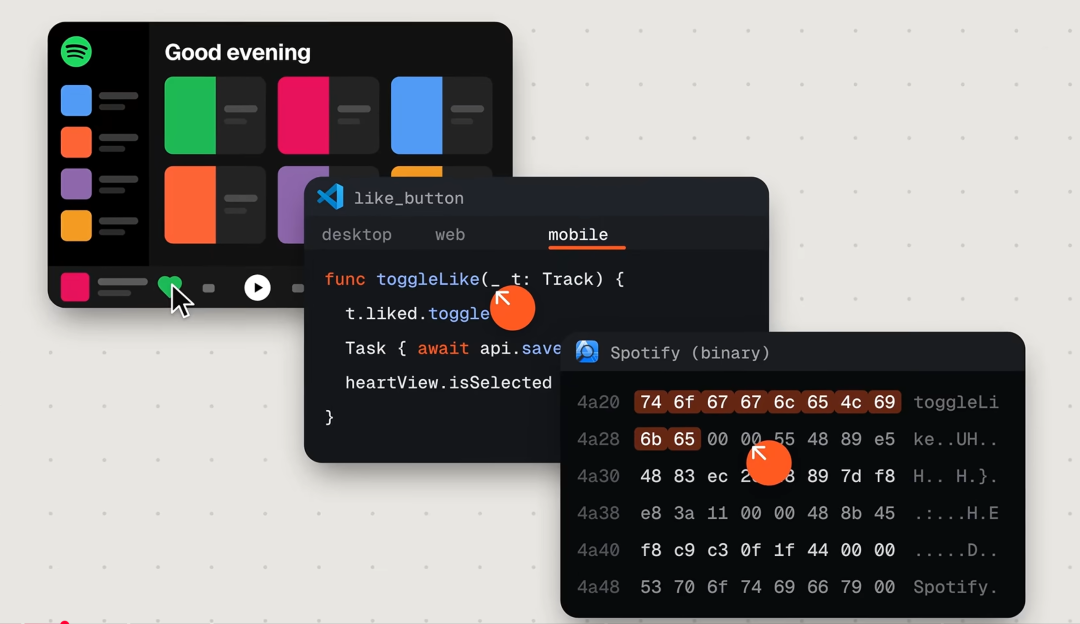Viewport: 1080px width, 624px height.
Task: Click the t.liked.toggle code line
Action: click(417, 313)
